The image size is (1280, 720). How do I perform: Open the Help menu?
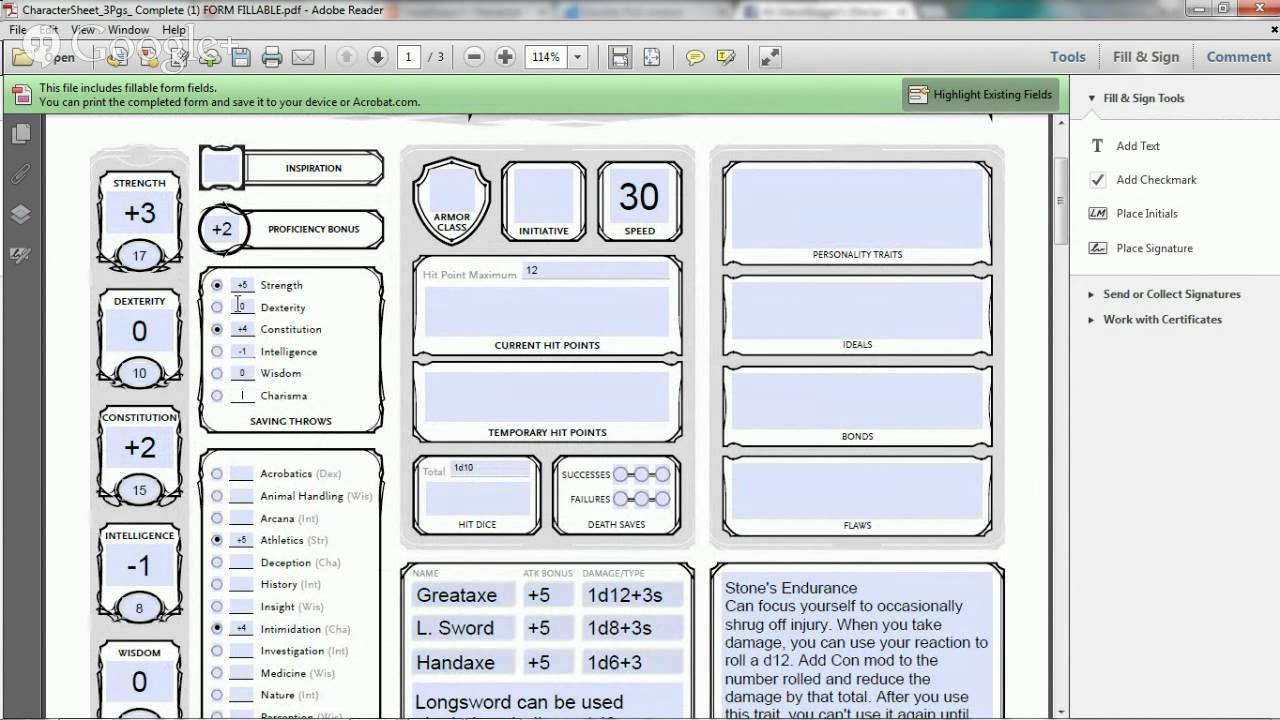click(174, 30)
